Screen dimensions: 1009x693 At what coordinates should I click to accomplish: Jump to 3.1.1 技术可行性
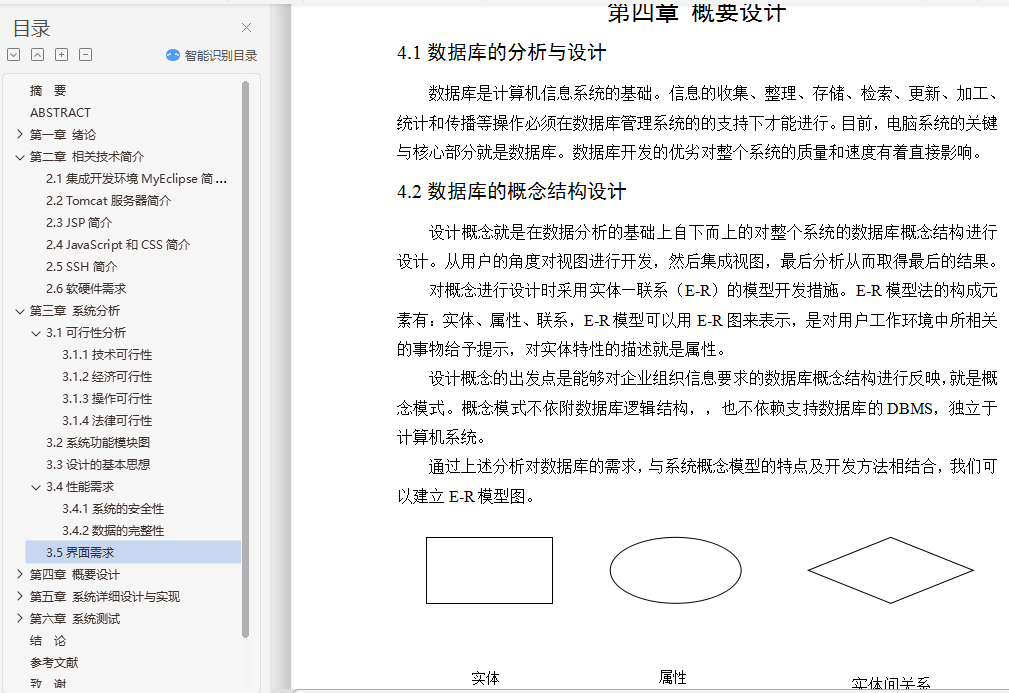click(x=107, y=355)
